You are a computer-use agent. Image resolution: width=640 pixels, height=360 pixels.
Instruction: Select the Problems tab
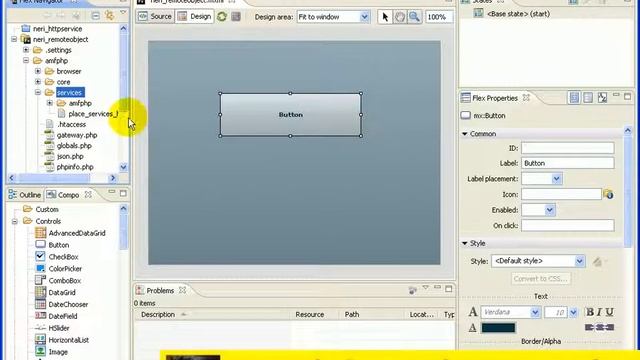click(160, 291)
